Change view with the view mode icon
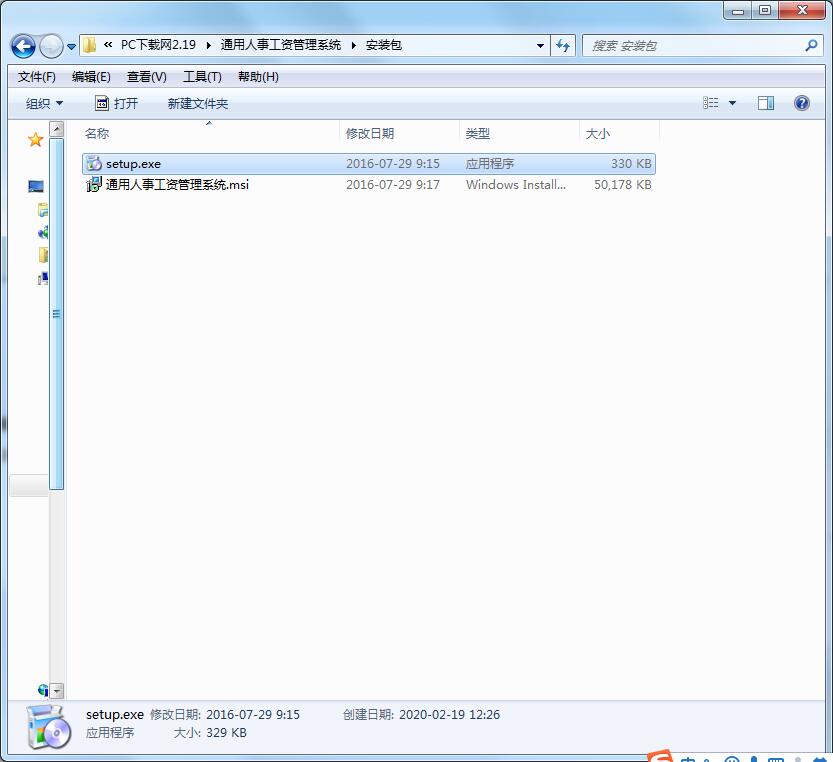The image size is (833, 762). coord(710,103)
